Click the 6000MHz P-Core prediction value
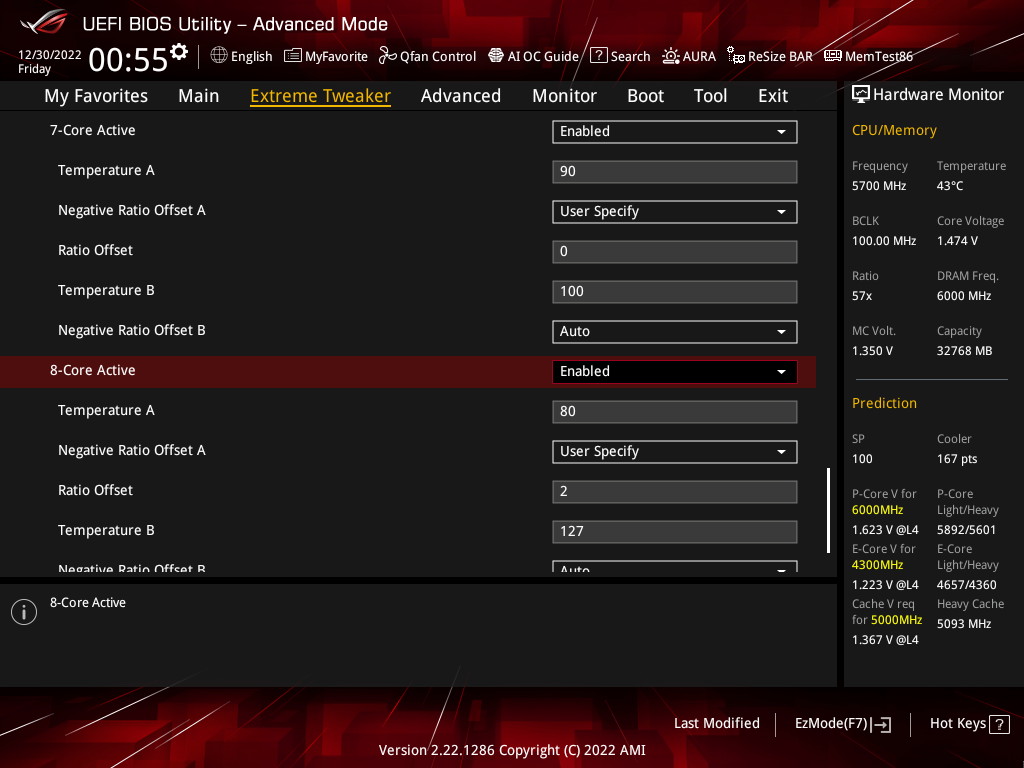The height and width of the screenshot is (768, 1024). pos(878,510)
